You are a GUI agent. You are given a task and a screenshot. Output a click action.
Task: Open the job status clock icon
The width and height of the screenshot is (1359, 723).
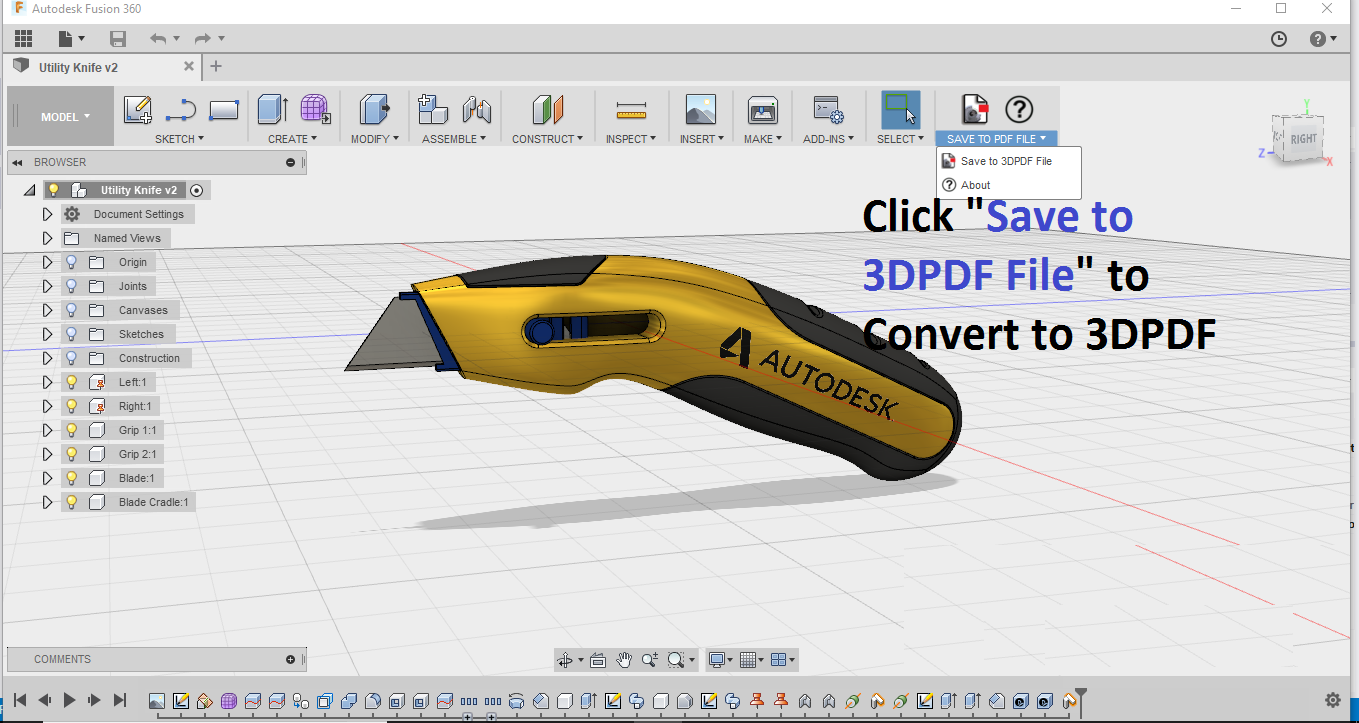1279,39
